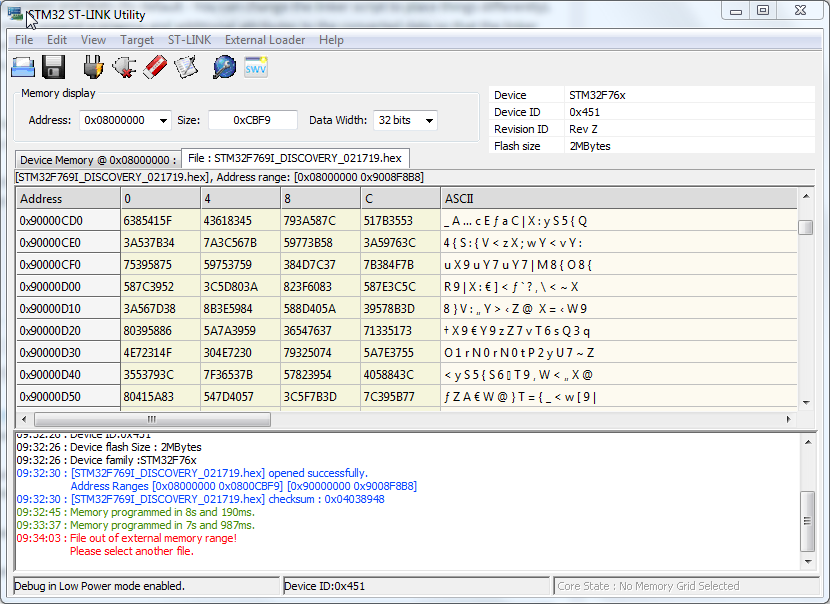Select address row 0x90000D50
Screen dimensions: 830x604
tap(68, 396)
